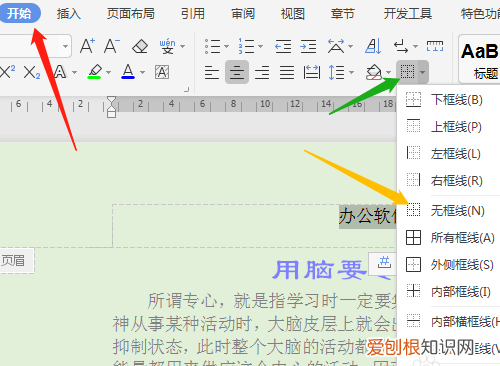Apply green highlight color
The image size is (500, 366).
(x=94, y=72)
